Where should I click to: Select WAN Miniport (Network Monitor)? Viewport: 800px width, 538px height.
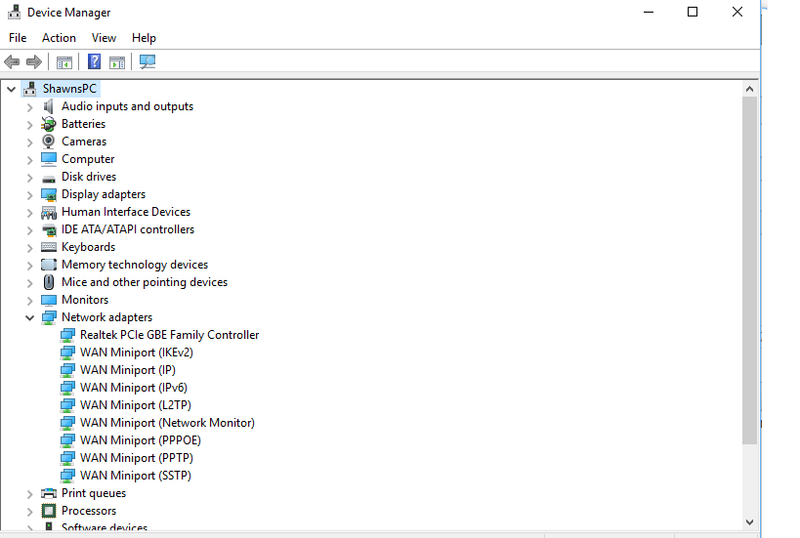167,423
